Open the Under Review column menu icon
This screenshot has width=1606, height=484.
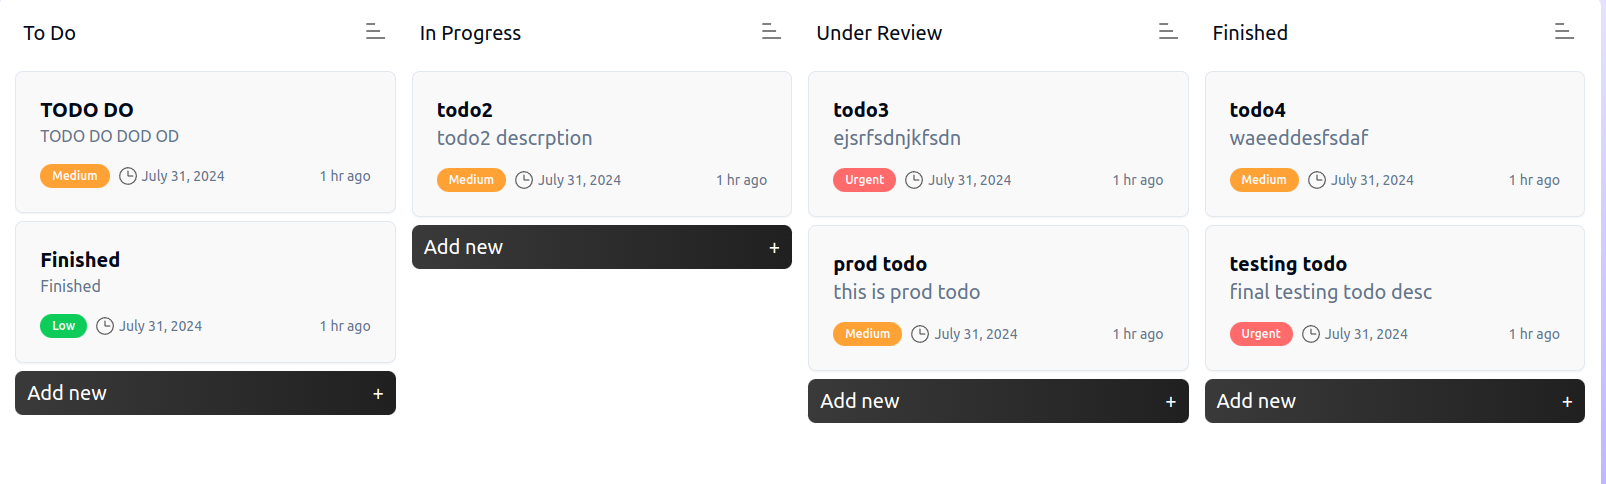pos(1168,32)
